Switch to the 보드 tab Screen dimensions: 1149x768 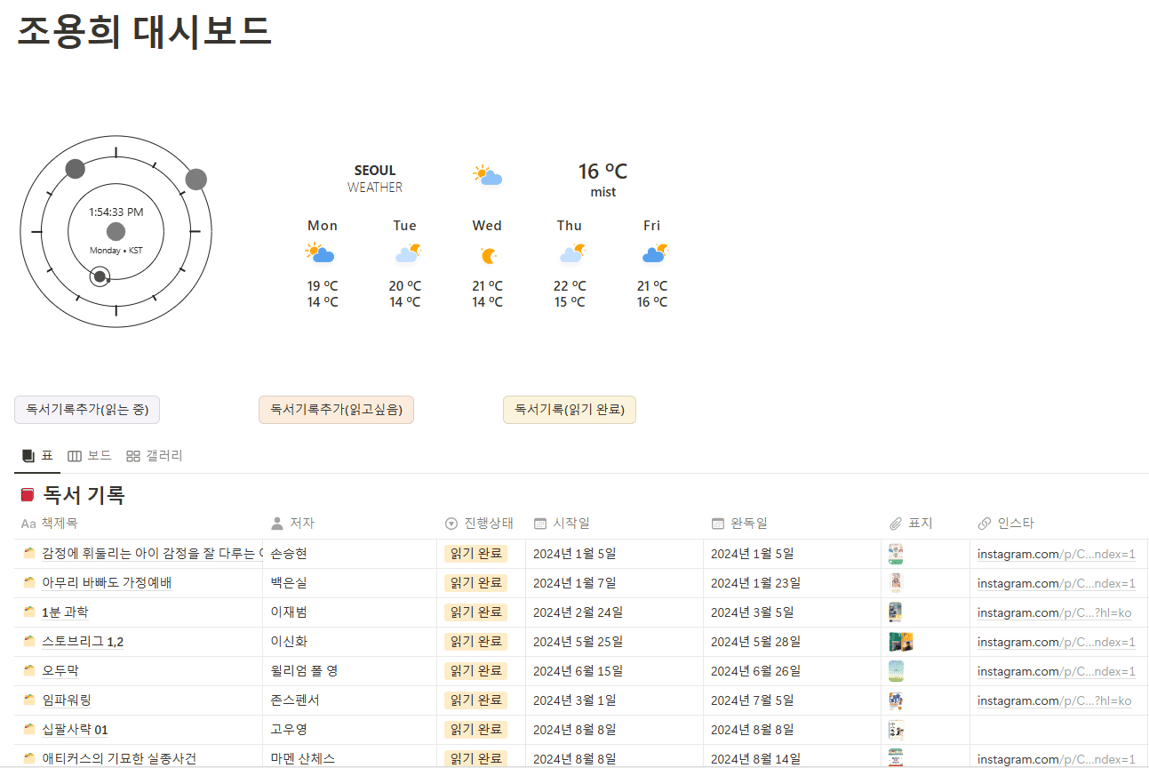(x=95, y=455)
